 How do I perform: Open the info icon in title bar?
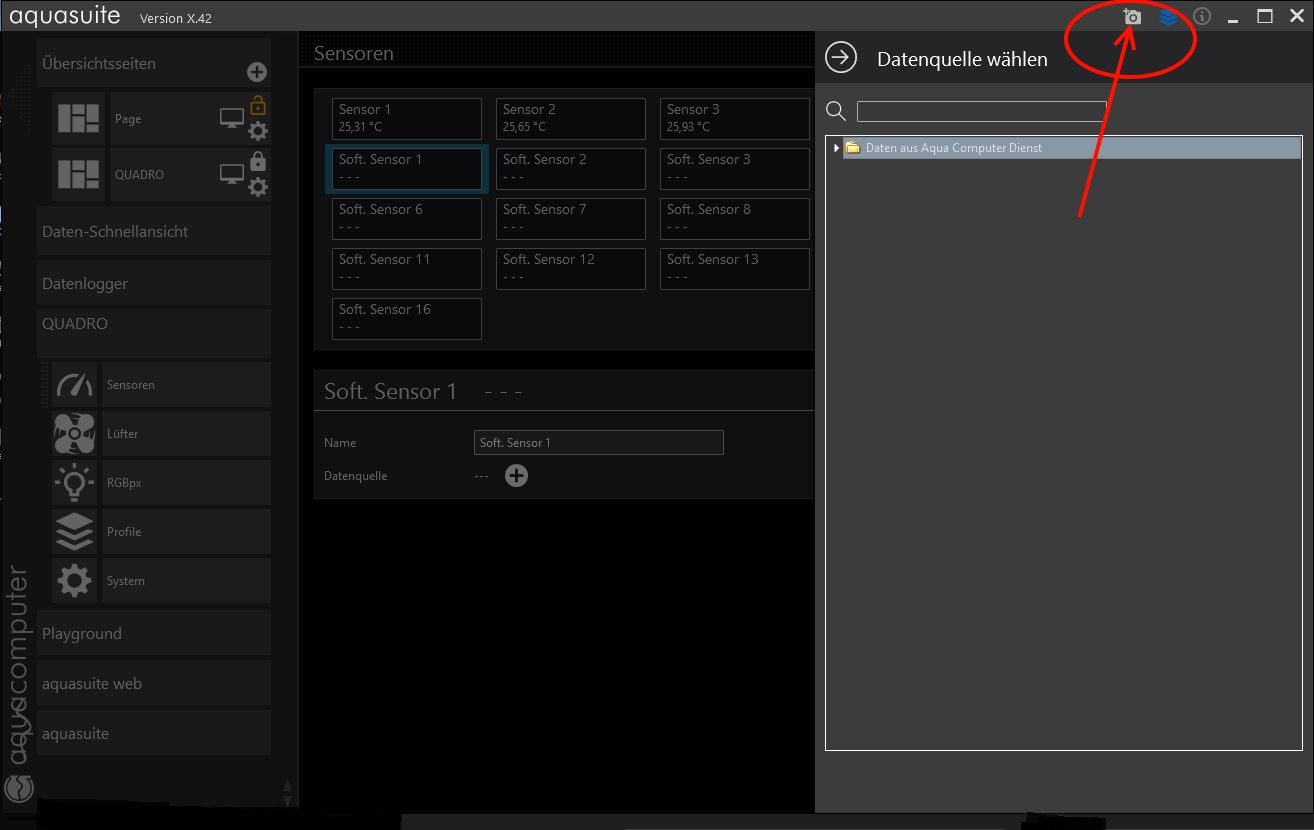[x=1202, y=17]
